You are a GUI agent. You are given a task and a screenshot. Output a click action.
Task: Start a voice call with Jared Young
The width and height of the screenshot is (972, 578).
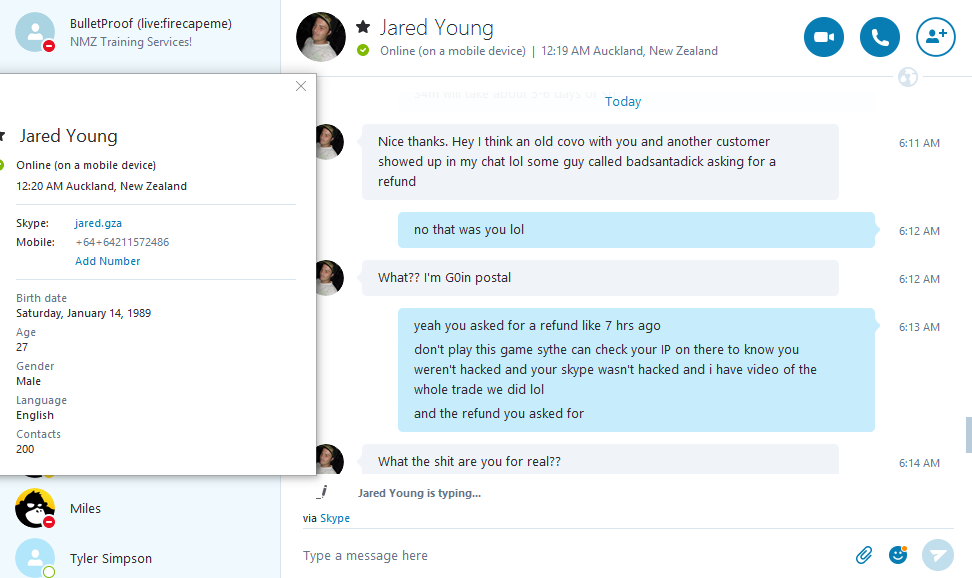point(879,37)
